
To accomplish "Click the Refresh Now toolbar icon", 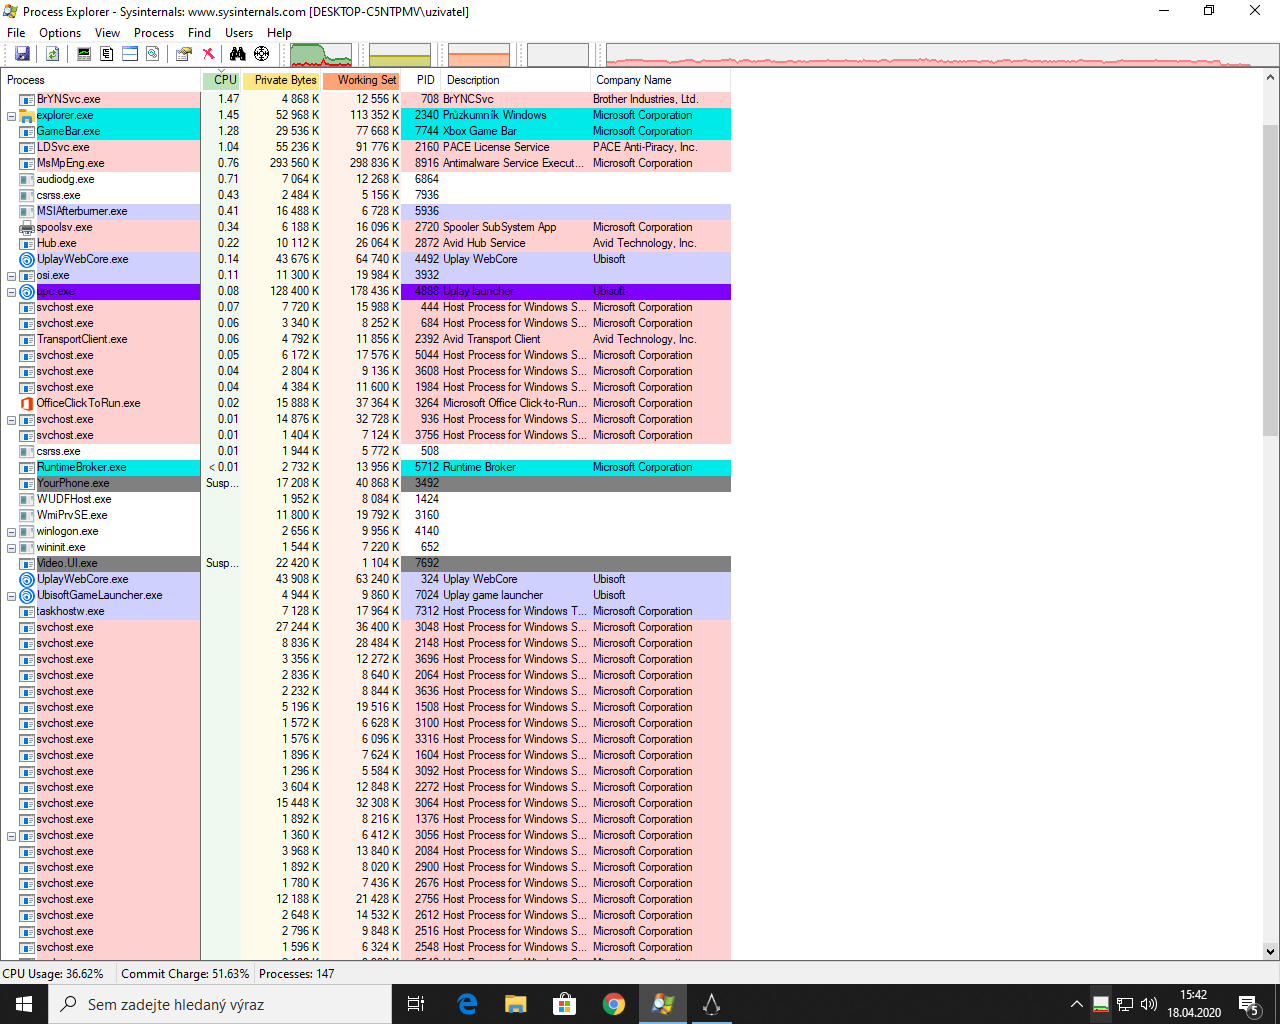I will click(x=52, y=54).
